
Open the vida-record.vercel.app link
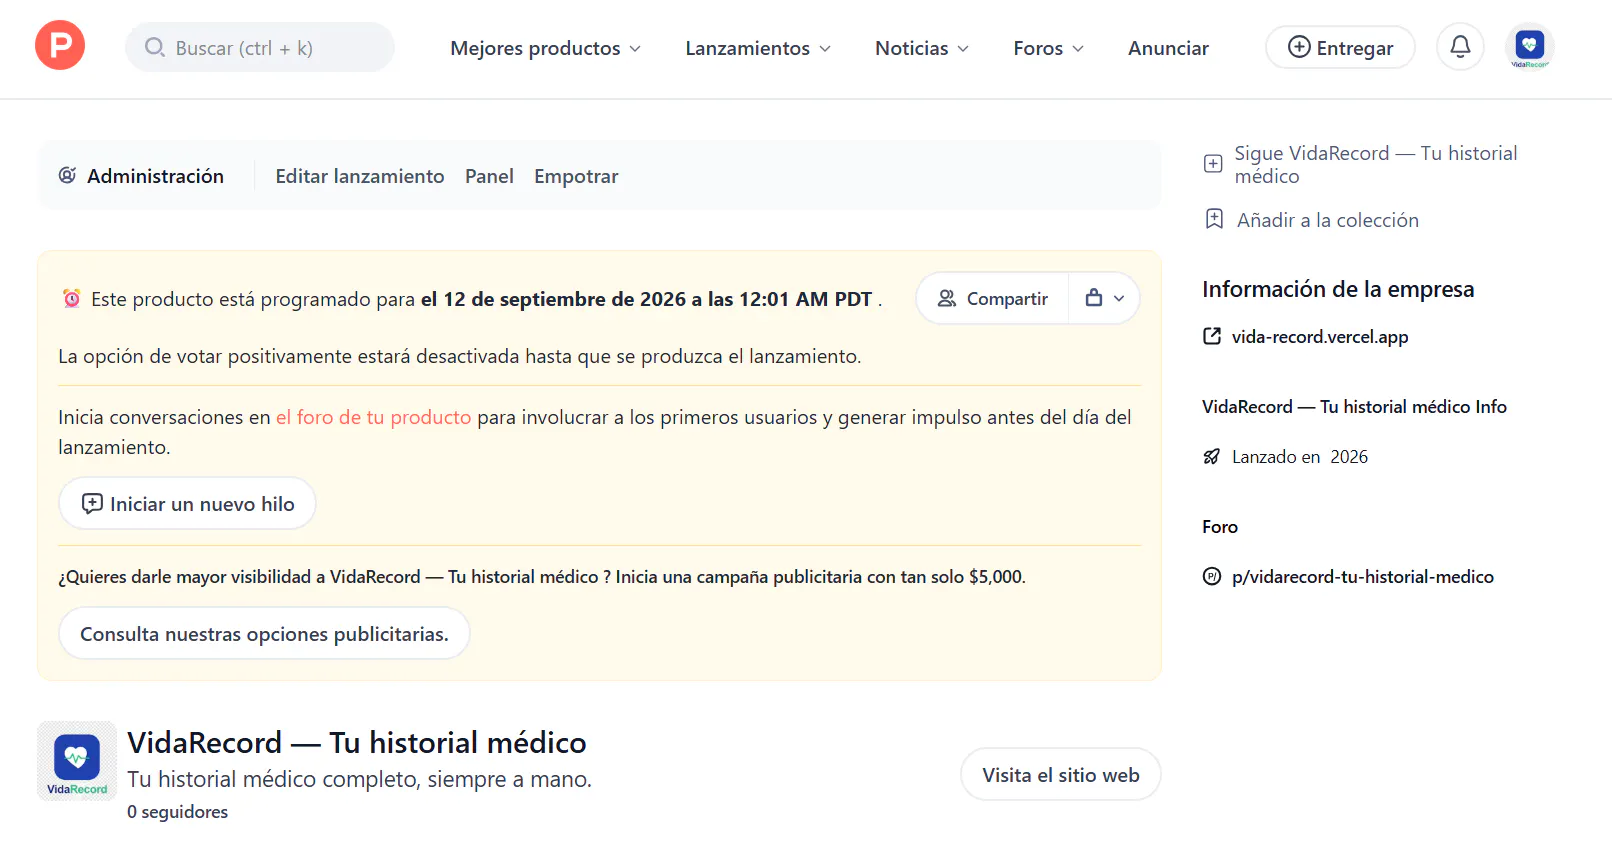pos(1319,337)
